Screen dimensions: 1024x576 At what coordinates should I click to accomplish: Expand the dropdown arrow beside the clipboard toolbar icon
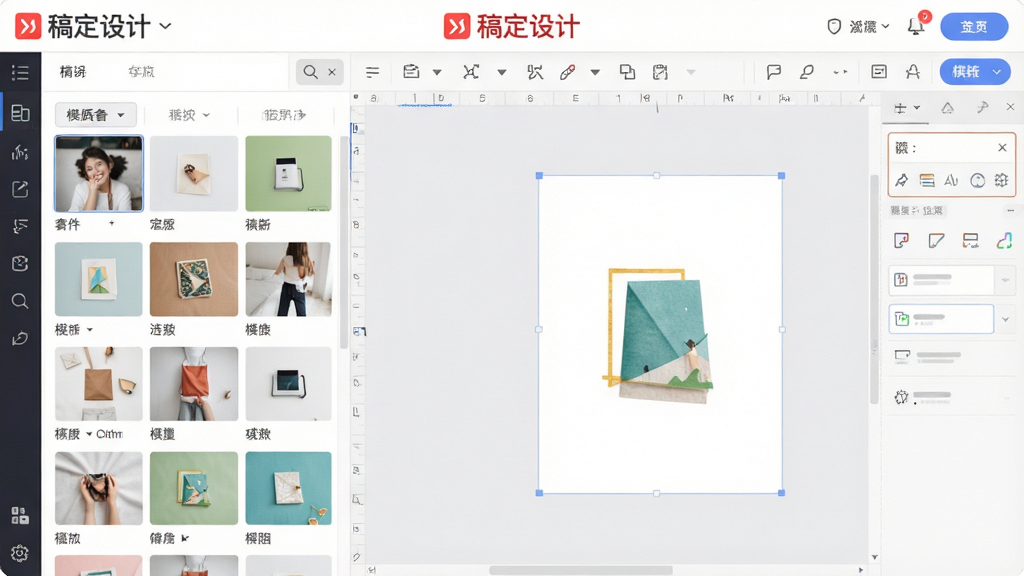(x=437, y=72)
